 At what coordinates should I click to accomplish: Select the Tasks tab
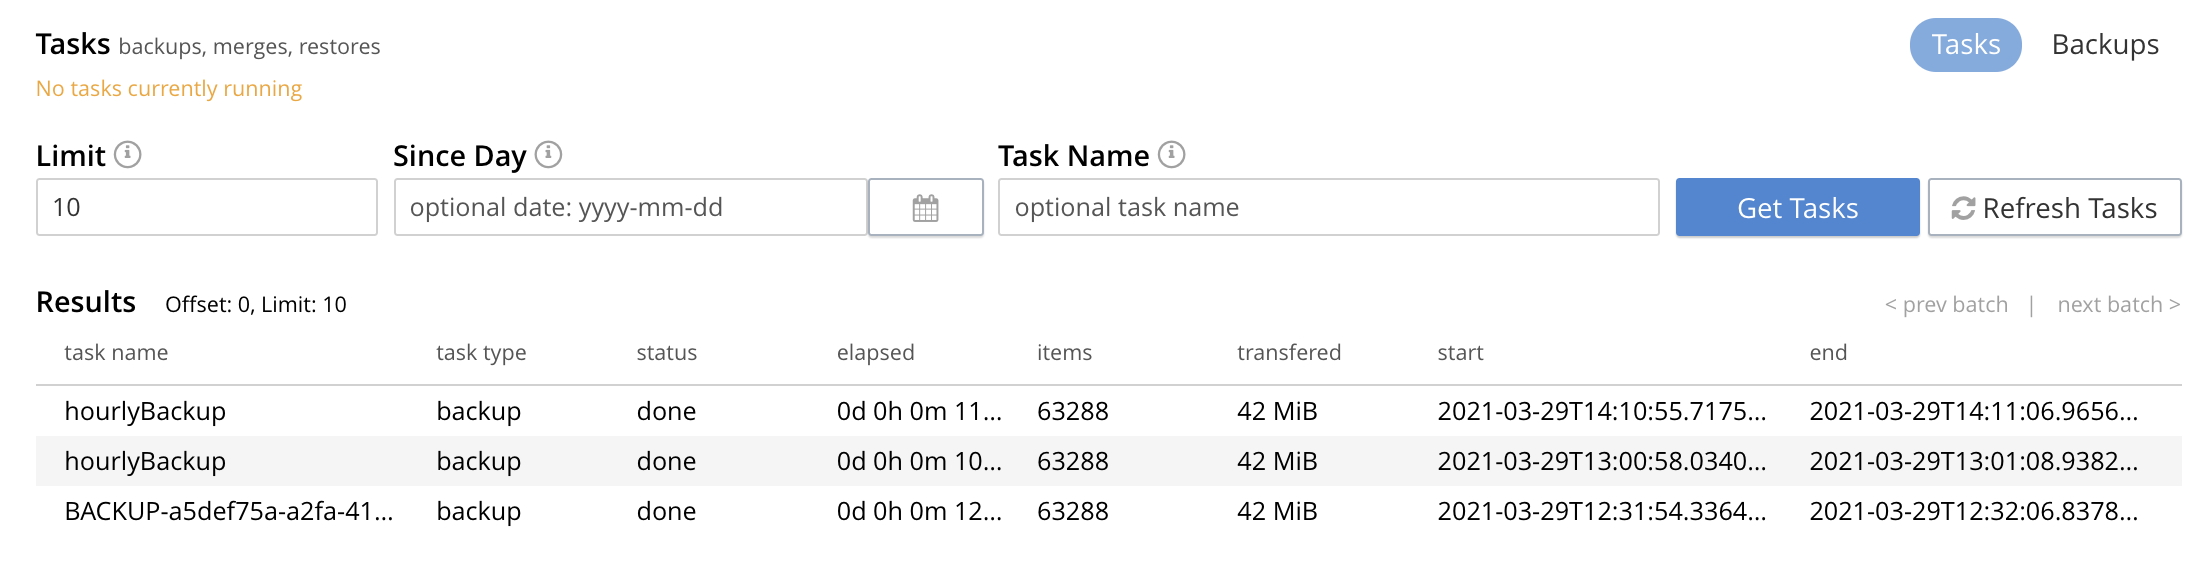pyautogui.click(x=1964, y=45)
